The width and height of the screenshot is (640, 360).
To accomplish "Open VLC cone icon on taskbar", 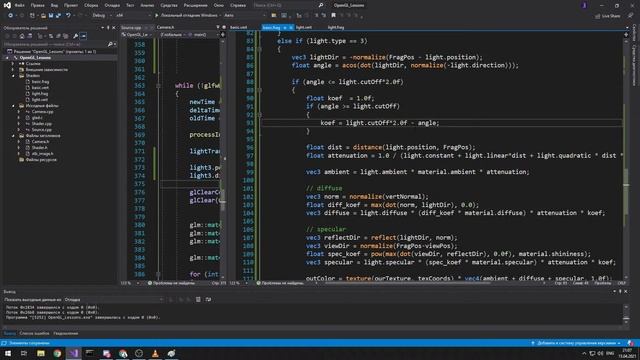I will tap(155, 353).
